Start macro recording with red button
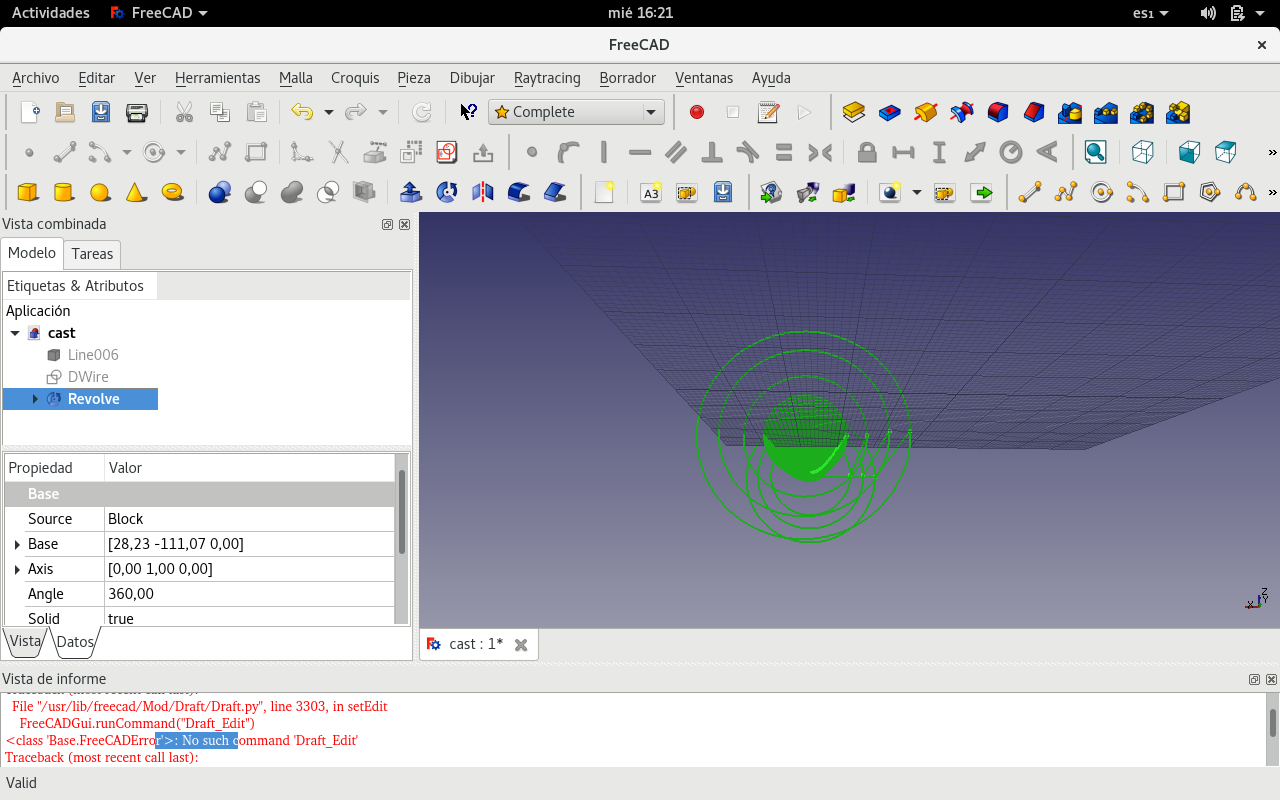Viewport: 1280px width, 800px height. coord(697,113)
